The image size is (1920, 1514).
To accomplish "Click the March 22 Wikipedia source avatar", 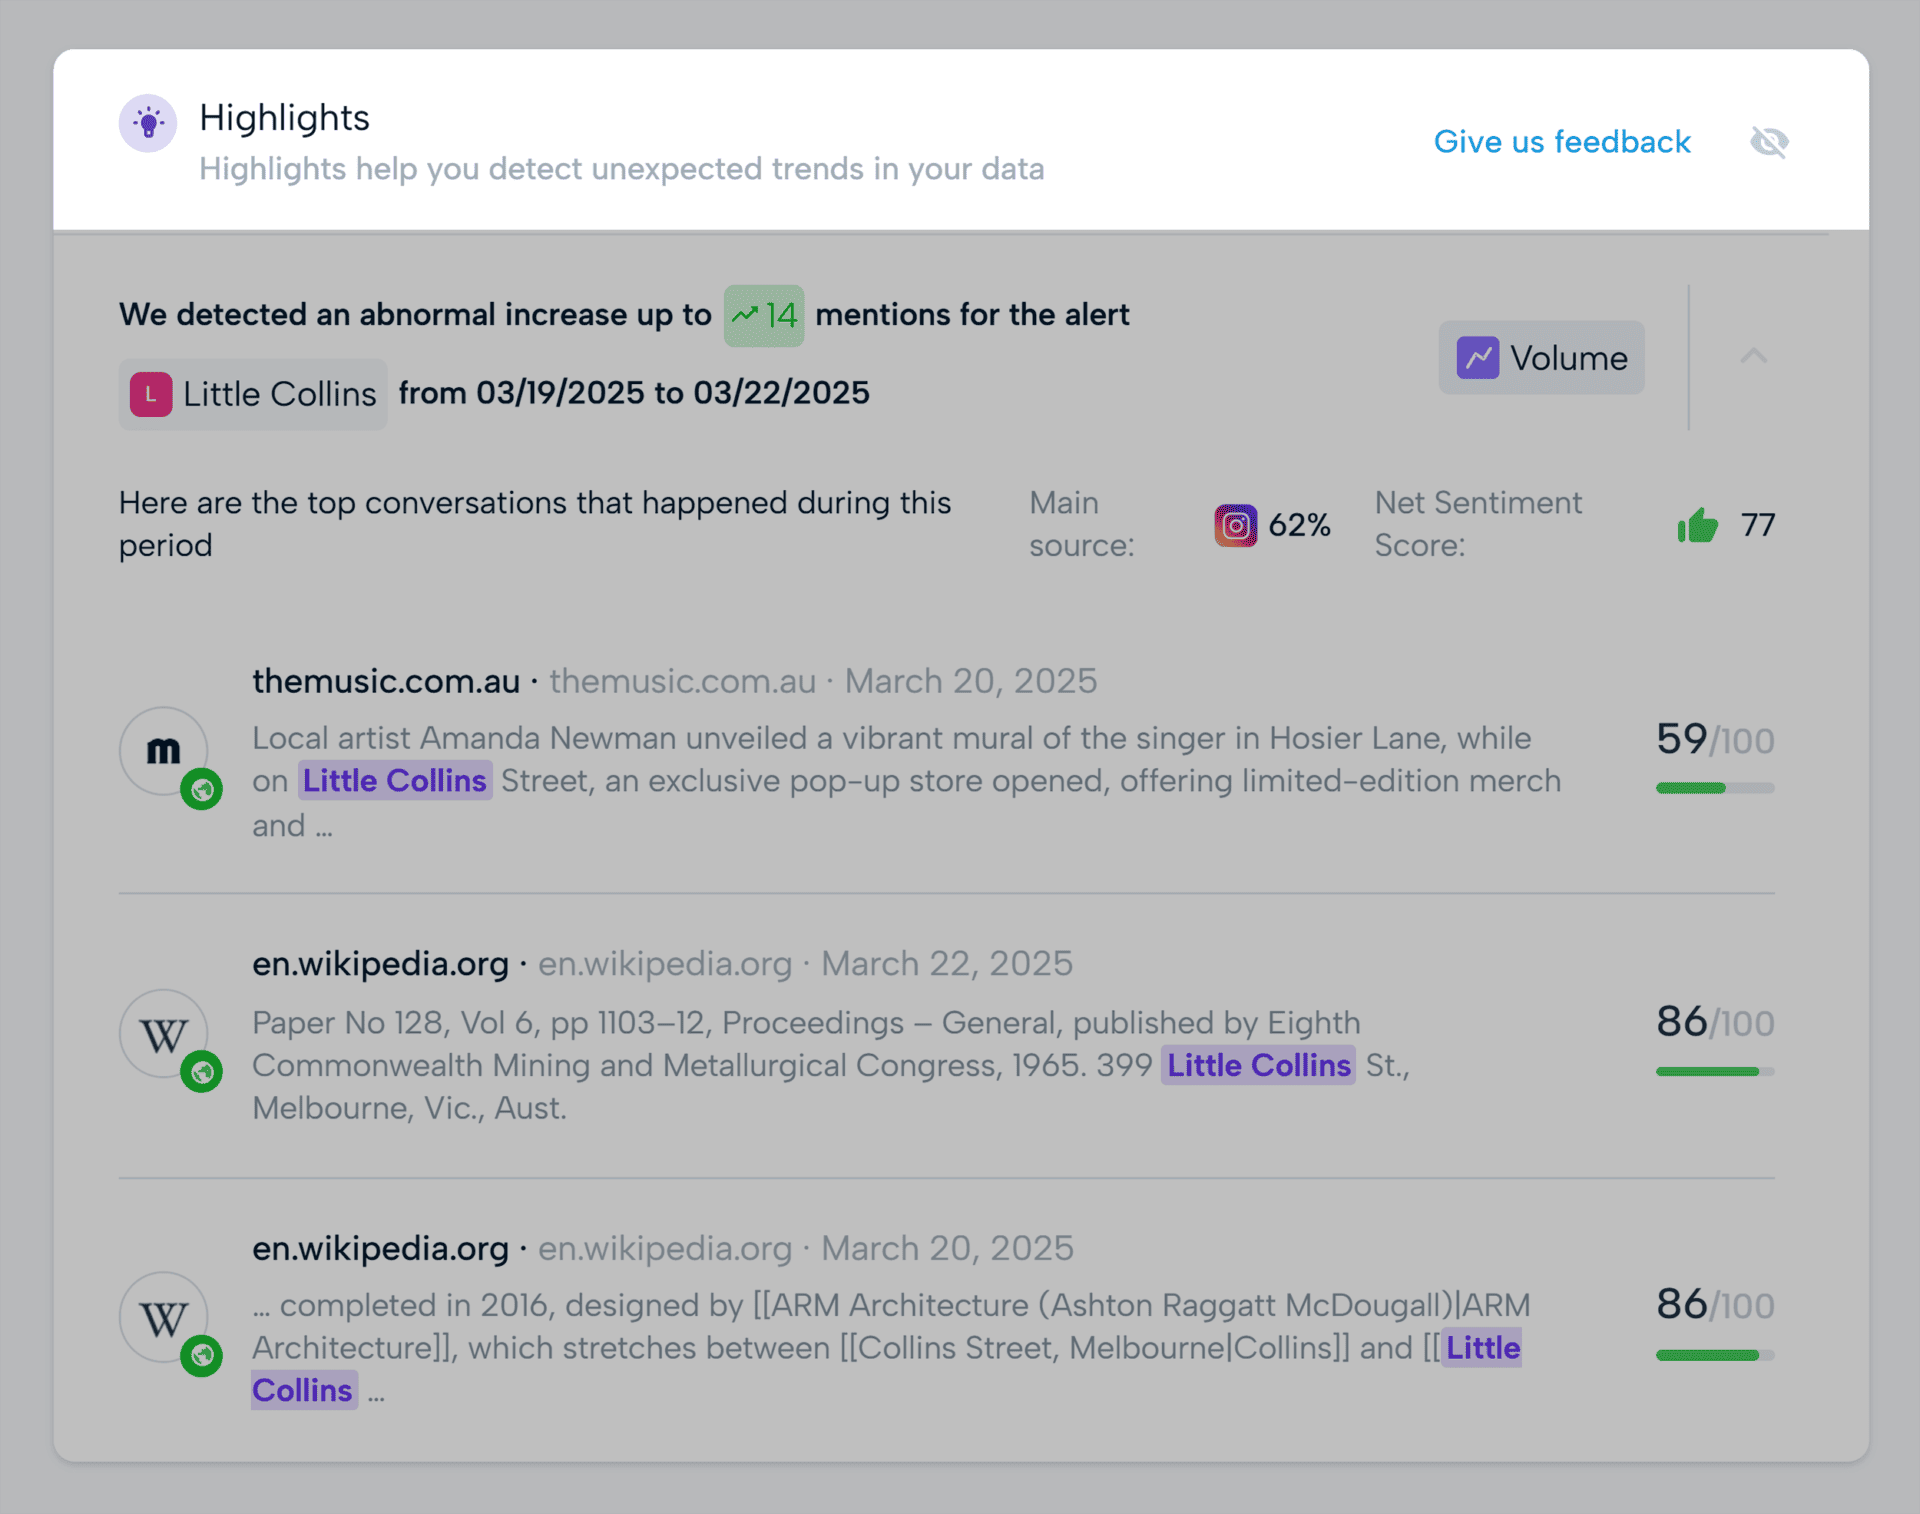I will [163, 1034].
